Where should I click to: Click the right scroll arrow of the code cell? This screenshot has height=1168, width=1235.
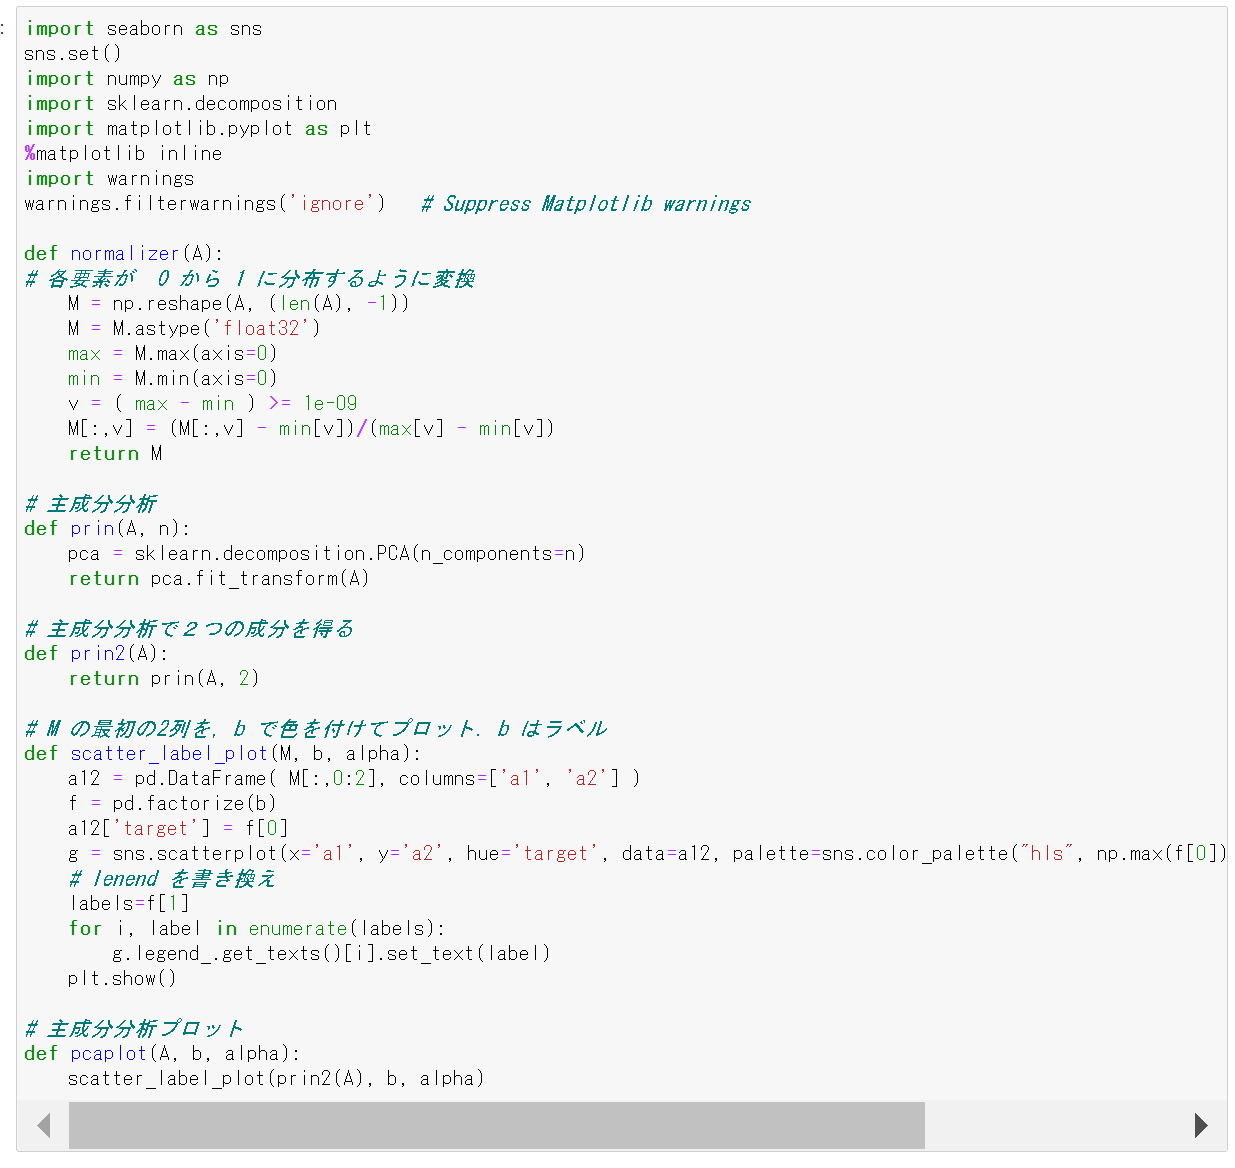[x=1200, y=1125]
